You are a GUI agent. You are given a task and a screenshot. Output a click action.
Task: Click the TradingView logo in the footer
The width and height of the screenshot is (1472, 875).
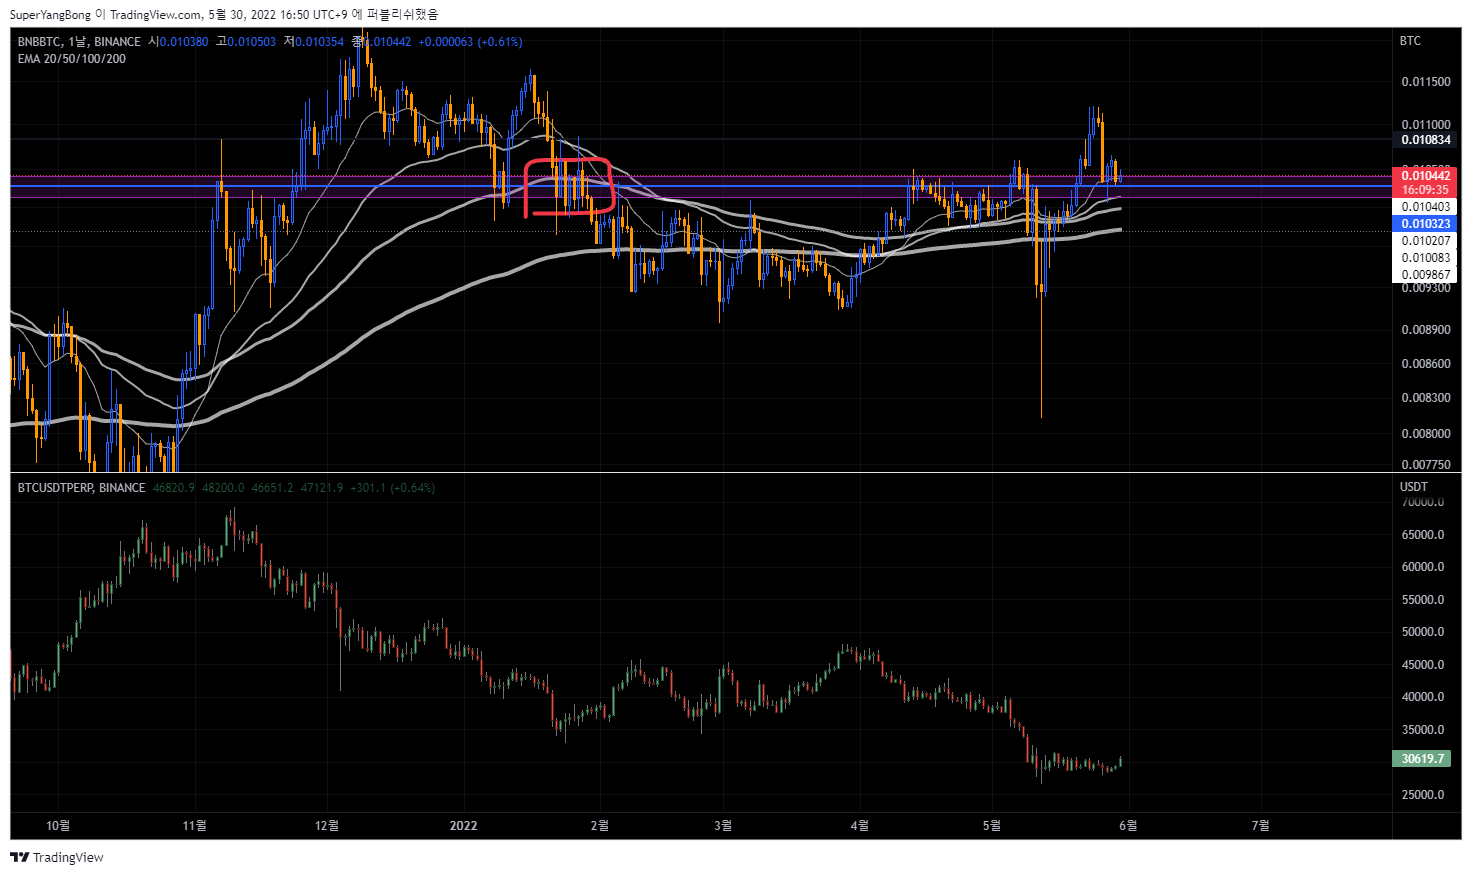pyautogui.click(x=57, y=857)
